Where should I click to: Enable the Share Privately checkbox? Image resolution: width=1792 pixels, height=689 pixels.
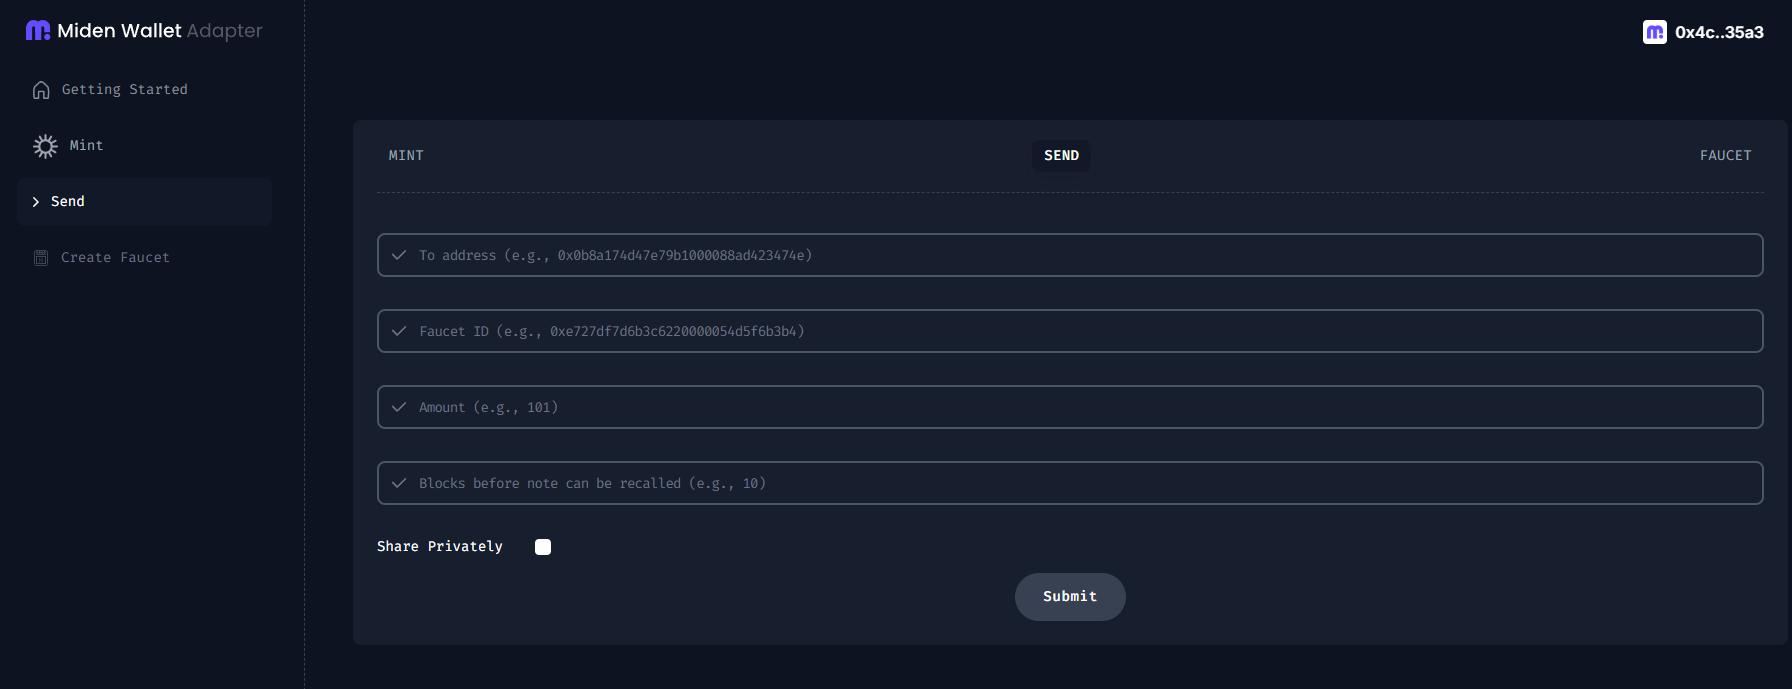click(x=543, y=547)
